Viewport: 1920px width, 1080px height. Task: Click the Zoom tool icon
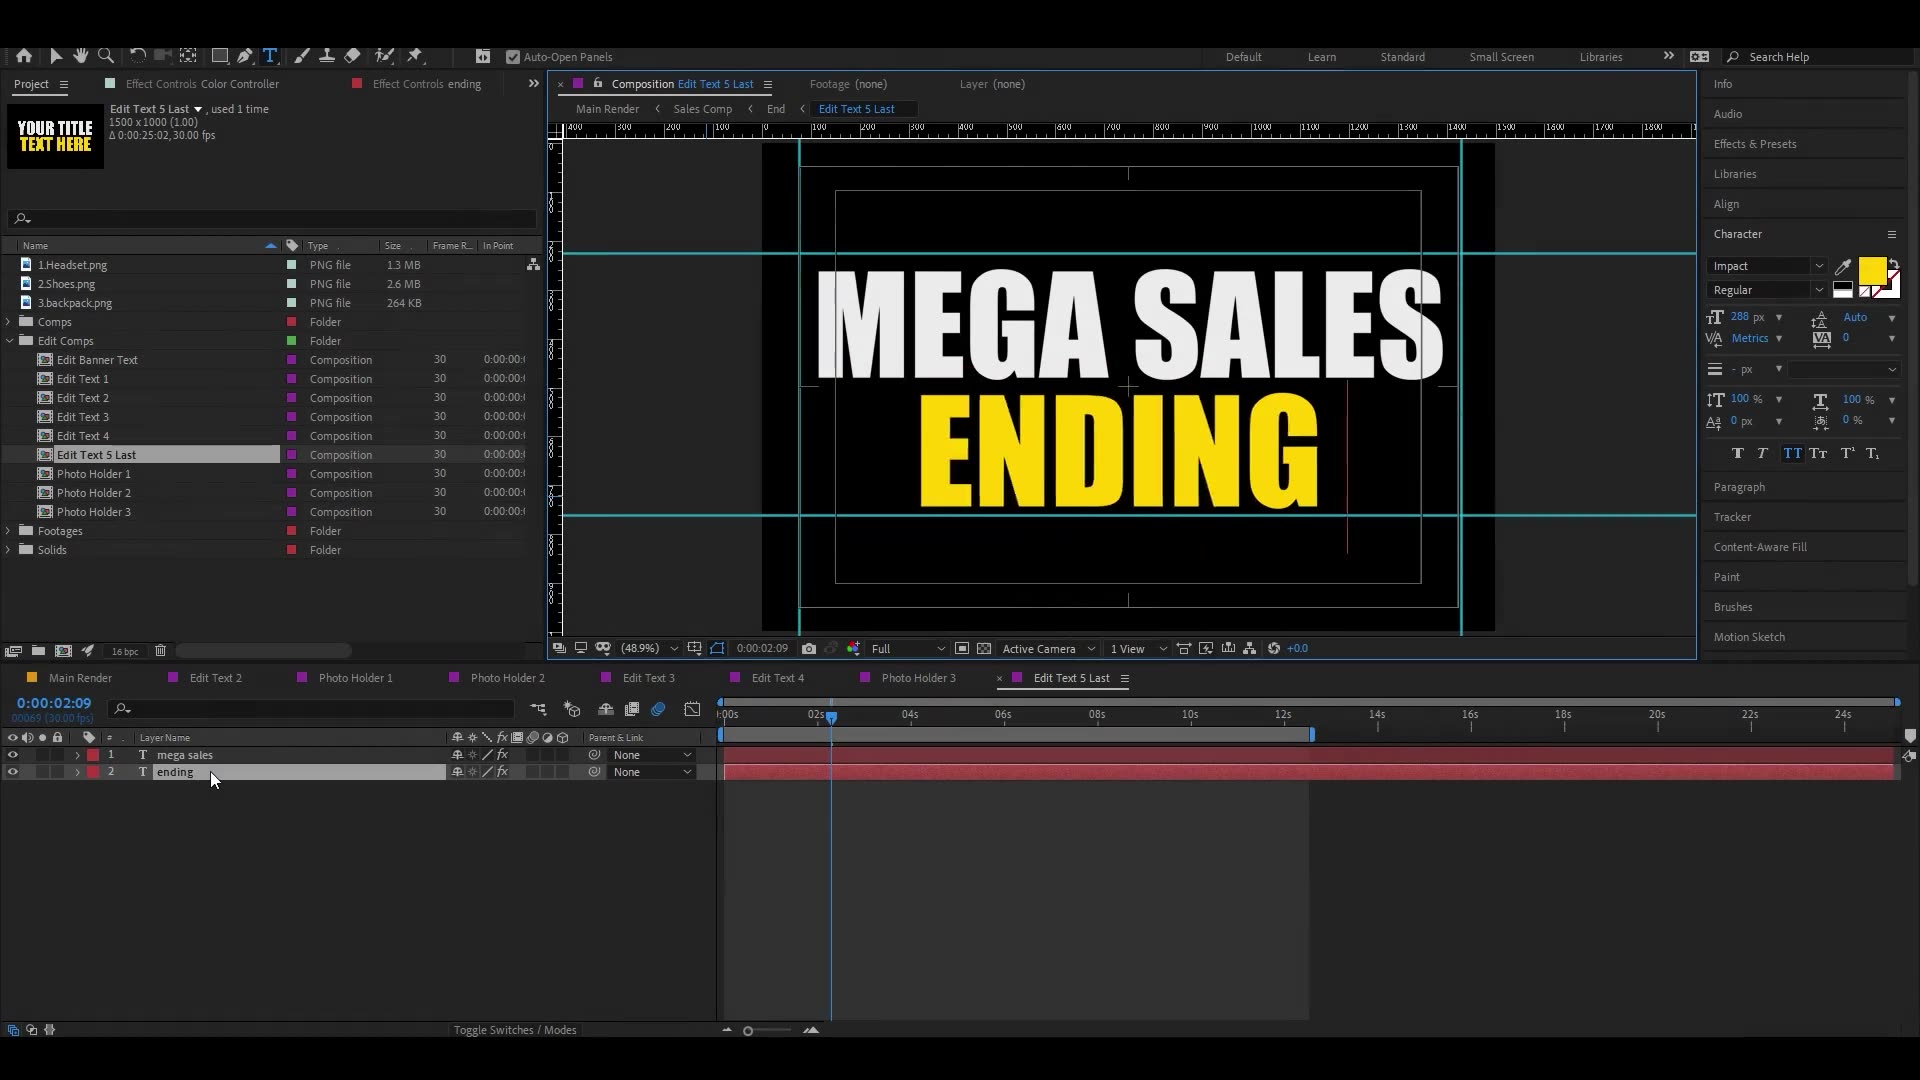pyautogui.click(x=105, y=55)
